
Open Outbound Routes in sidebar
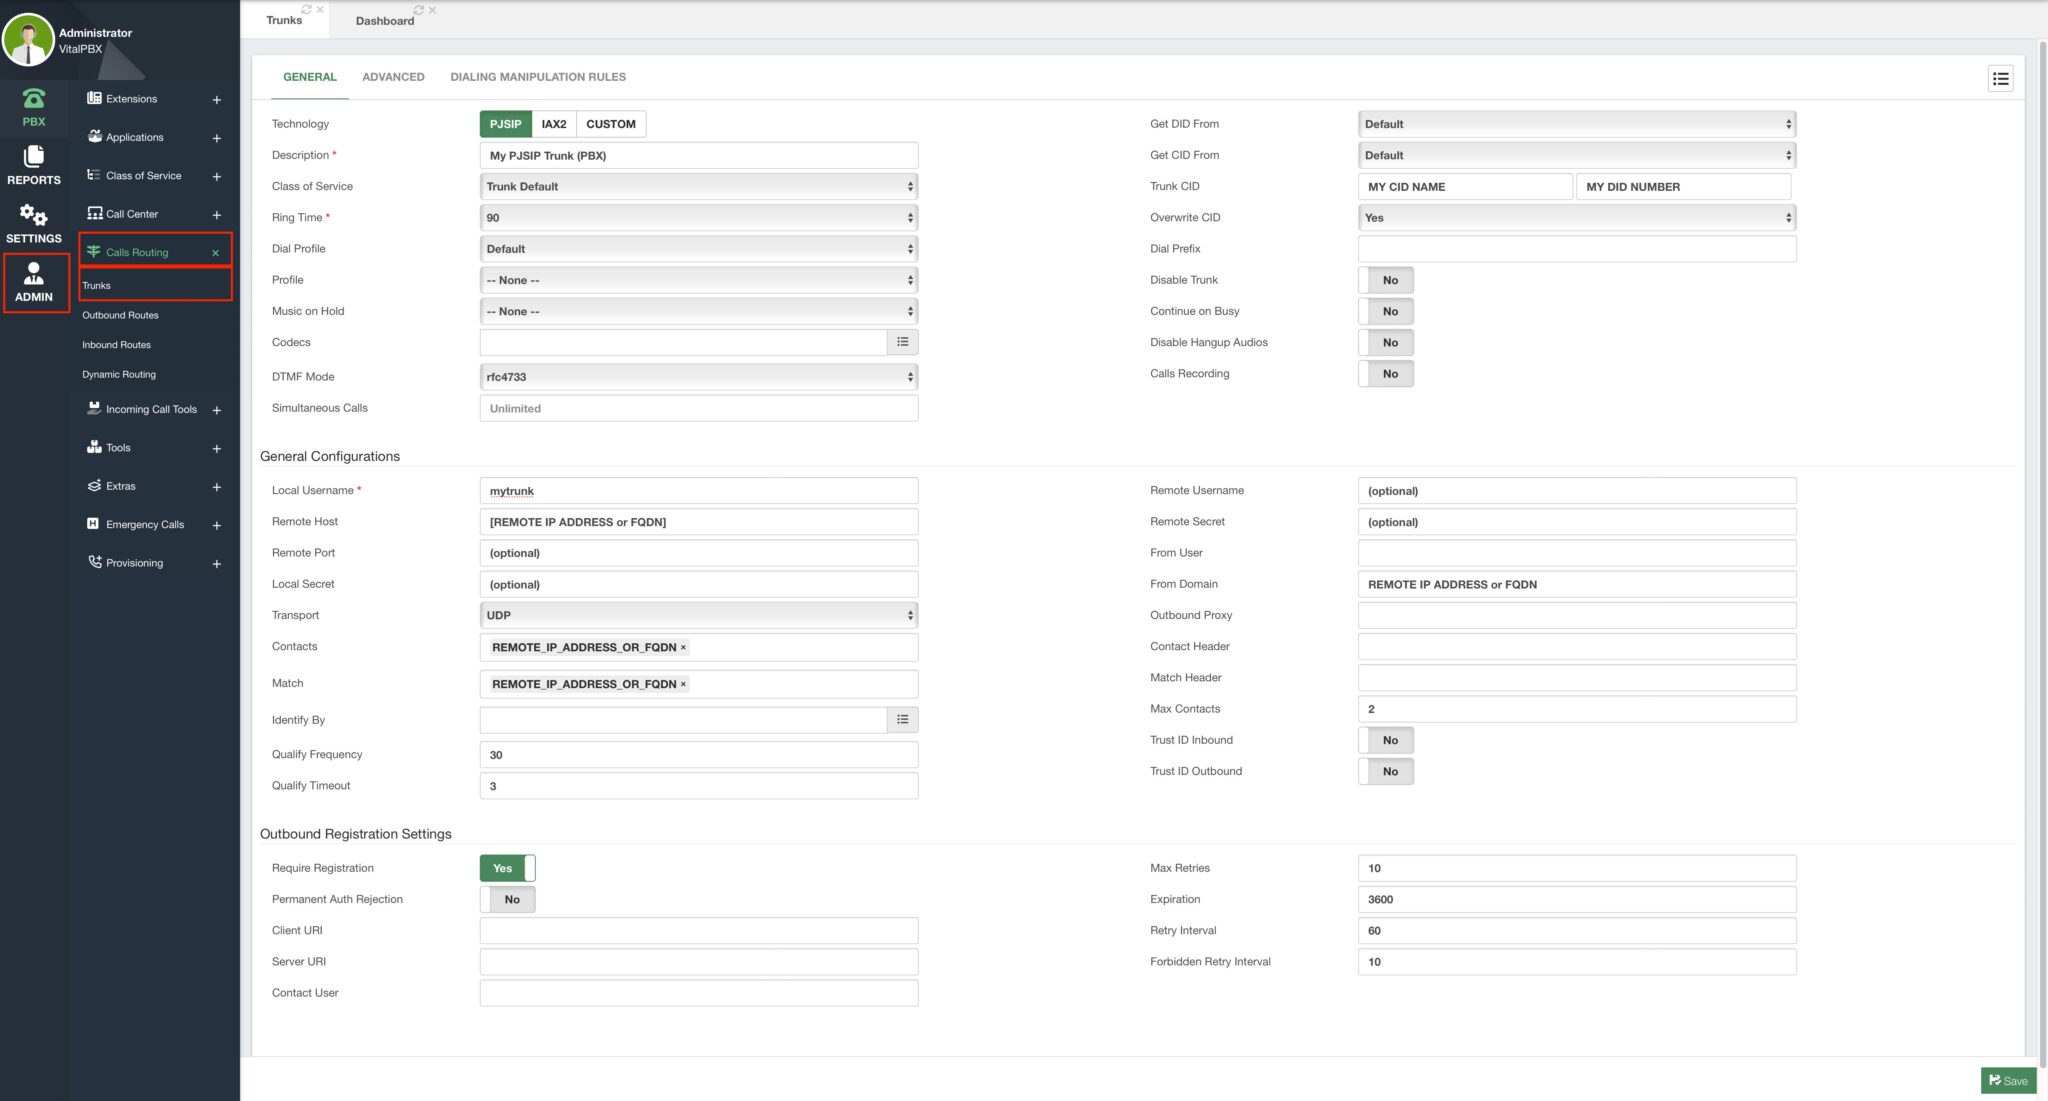coord(120,315)
